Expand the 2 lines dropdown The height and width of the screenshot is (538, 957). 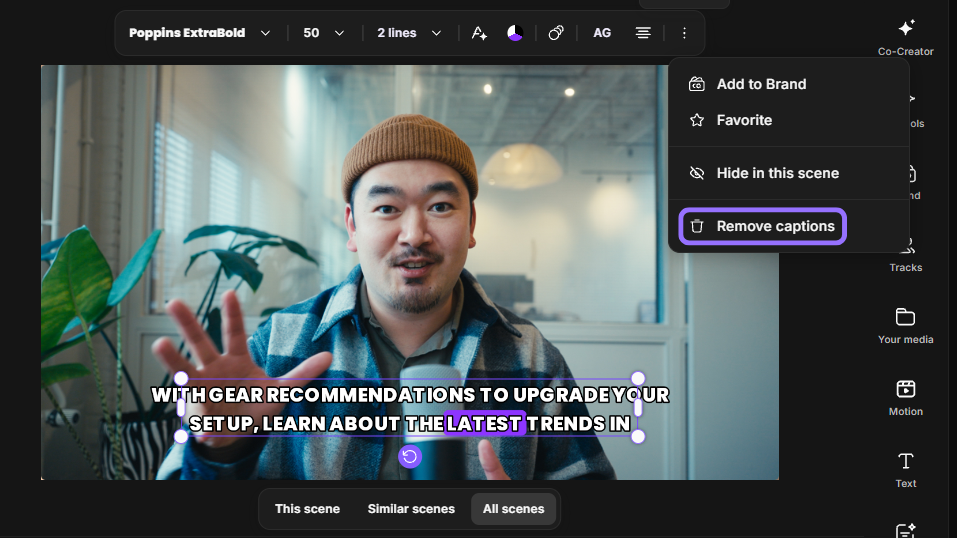[x=409, y=33]
